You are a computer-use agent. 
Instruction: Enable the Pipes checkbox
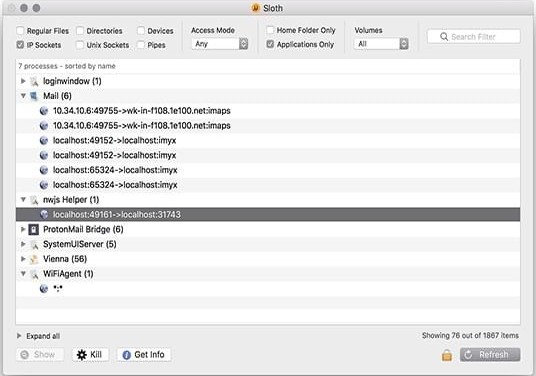(141, 45)
